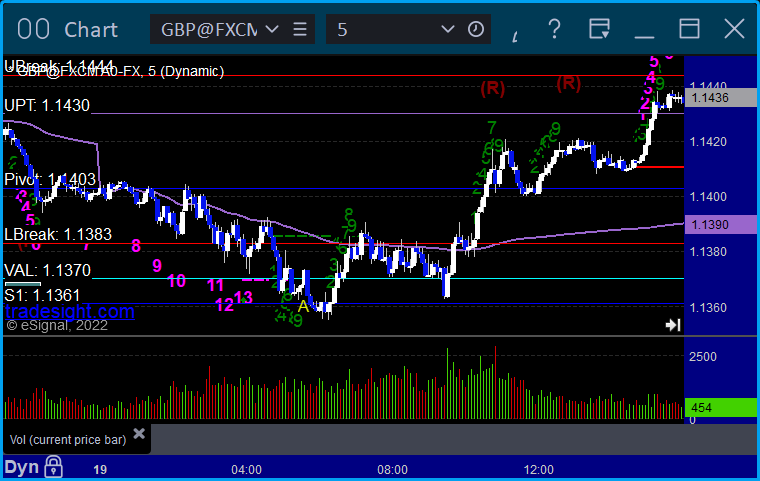760x481 pixels.
Task: Select the LBreak: 1.1383 level label
Action: (x=58, y=234)
